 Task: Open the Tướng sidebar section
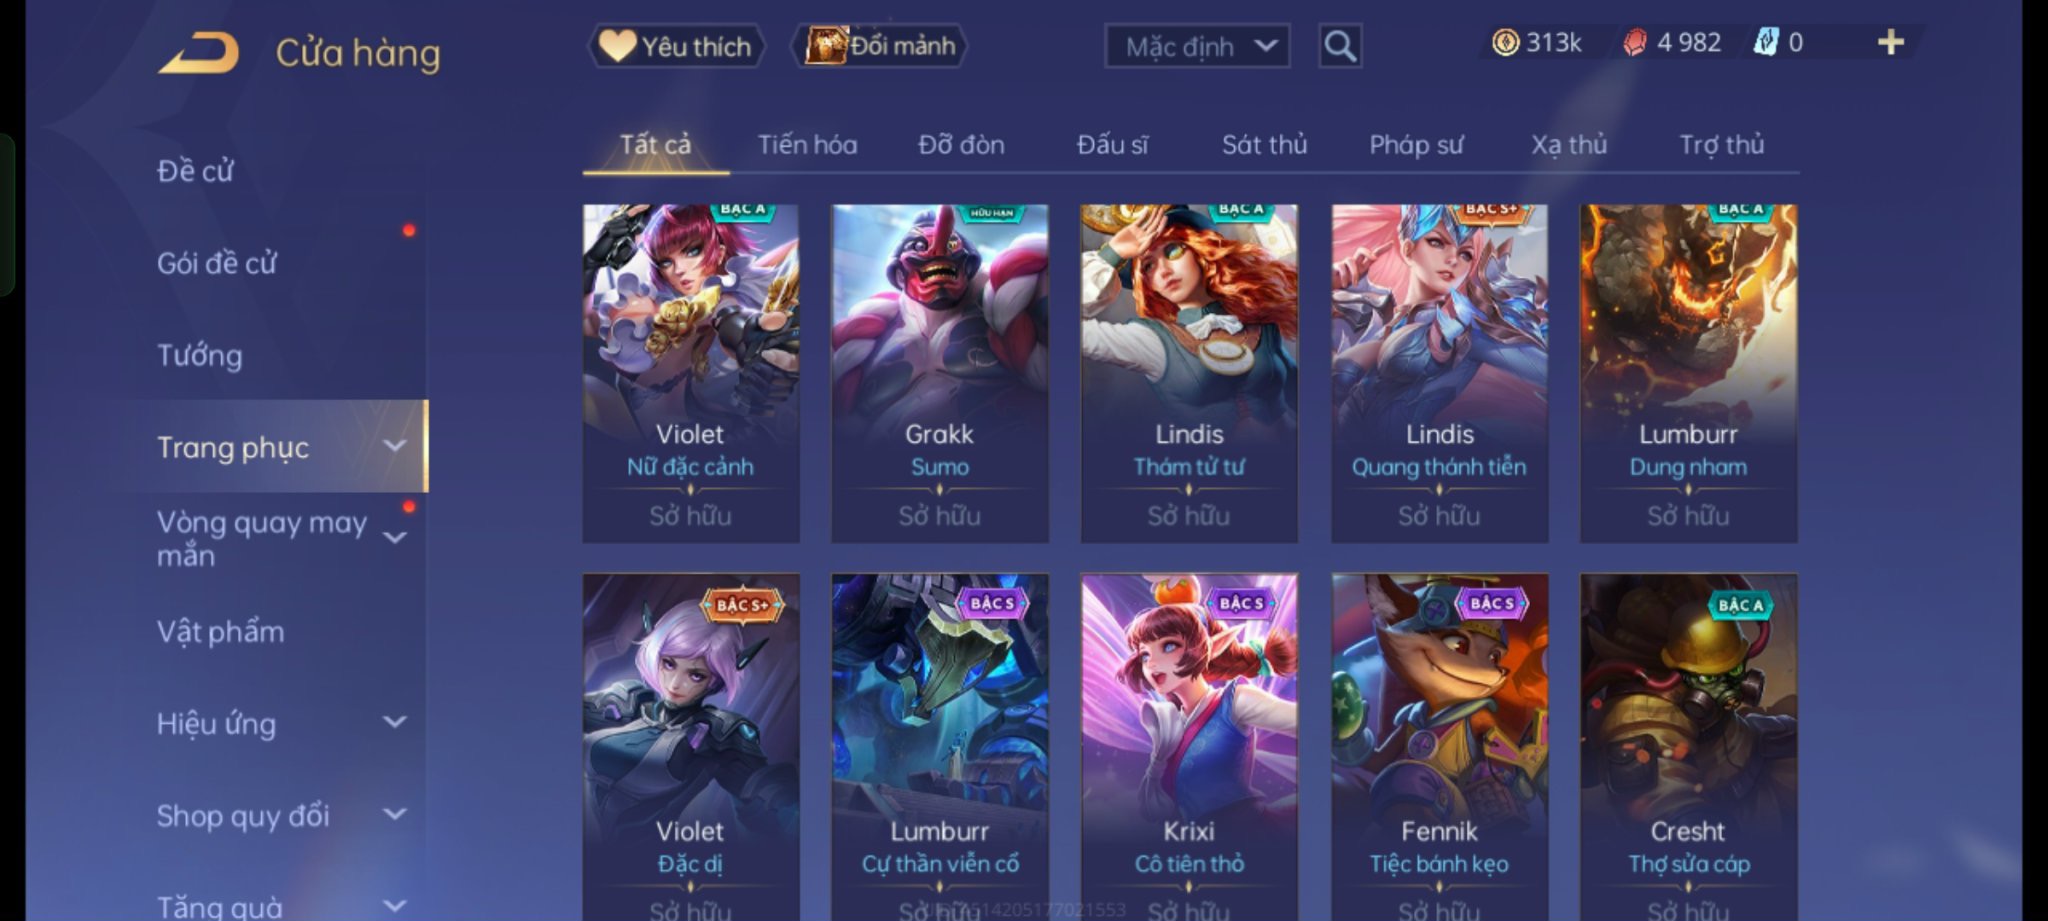(x=199, y=355)
